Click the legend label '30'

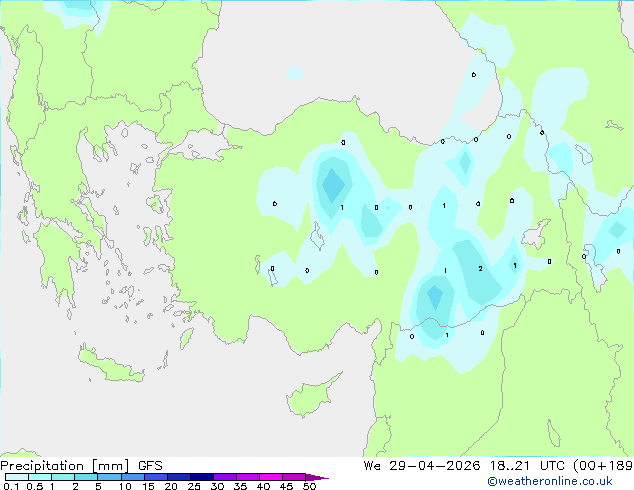pos(217,486)
